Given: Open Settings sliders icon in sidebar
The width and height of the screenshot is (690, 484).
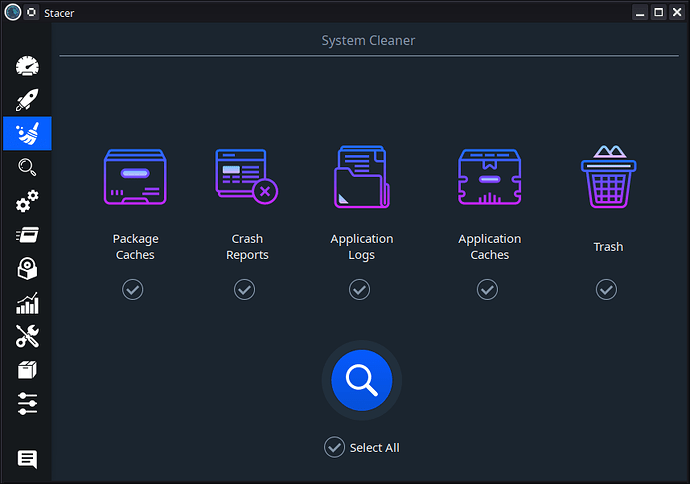Looking at the screenshot, I should 27,404.
